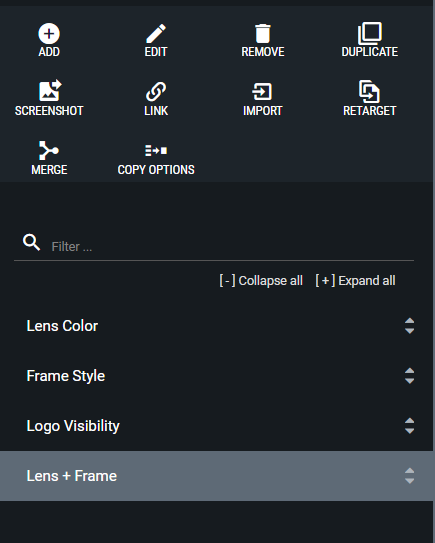Image resolution: width=435 pixels, height=543 pixels.
Task: Select the Edit pencil icon
Action: 156,34
